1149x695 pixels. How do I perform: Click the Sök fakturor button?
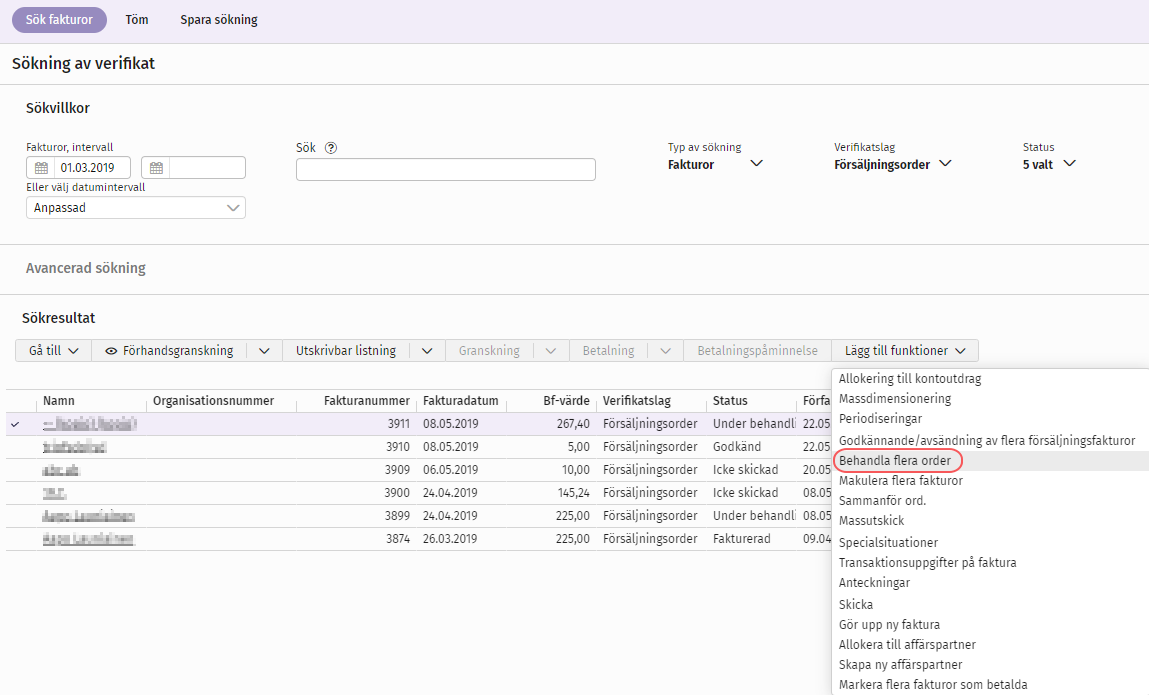click(x=59, y=20)
